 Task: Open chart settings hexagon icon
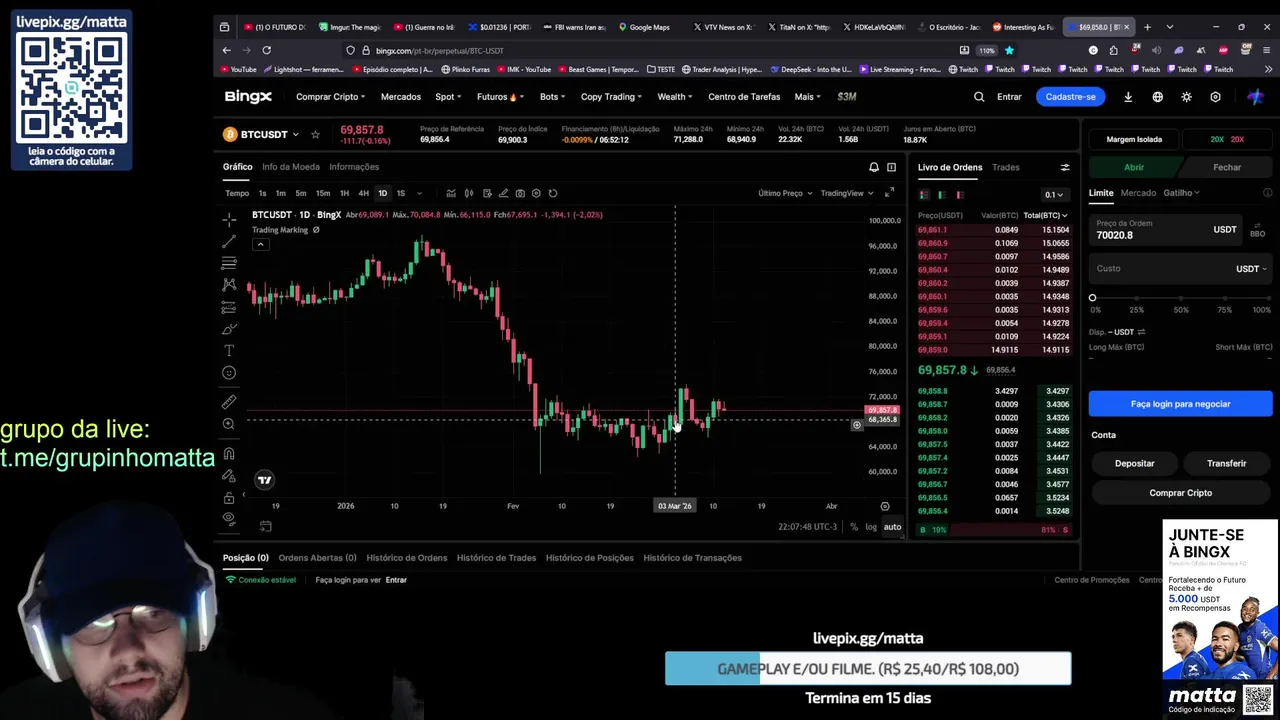click(x=536, y=193)
